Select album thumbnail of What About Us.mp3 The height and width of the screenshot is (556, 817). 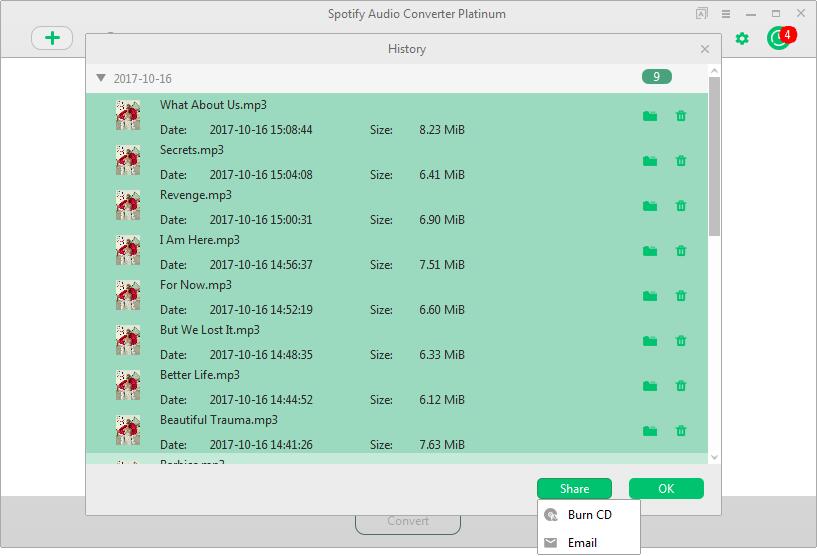[x=128, y=115]
